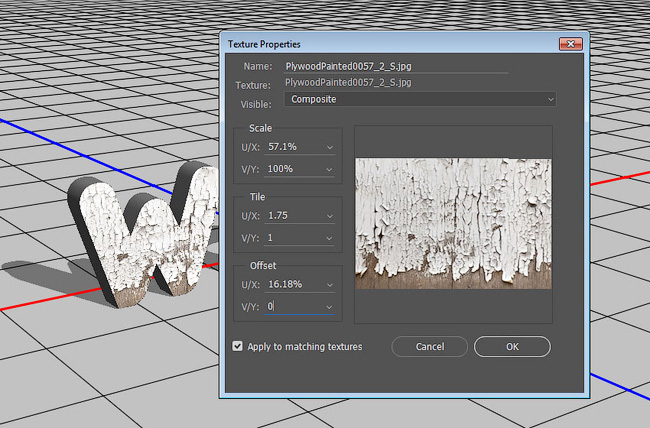Expand the Scale U/X slider arrow
Screen dimensions: 650x428
330,147
